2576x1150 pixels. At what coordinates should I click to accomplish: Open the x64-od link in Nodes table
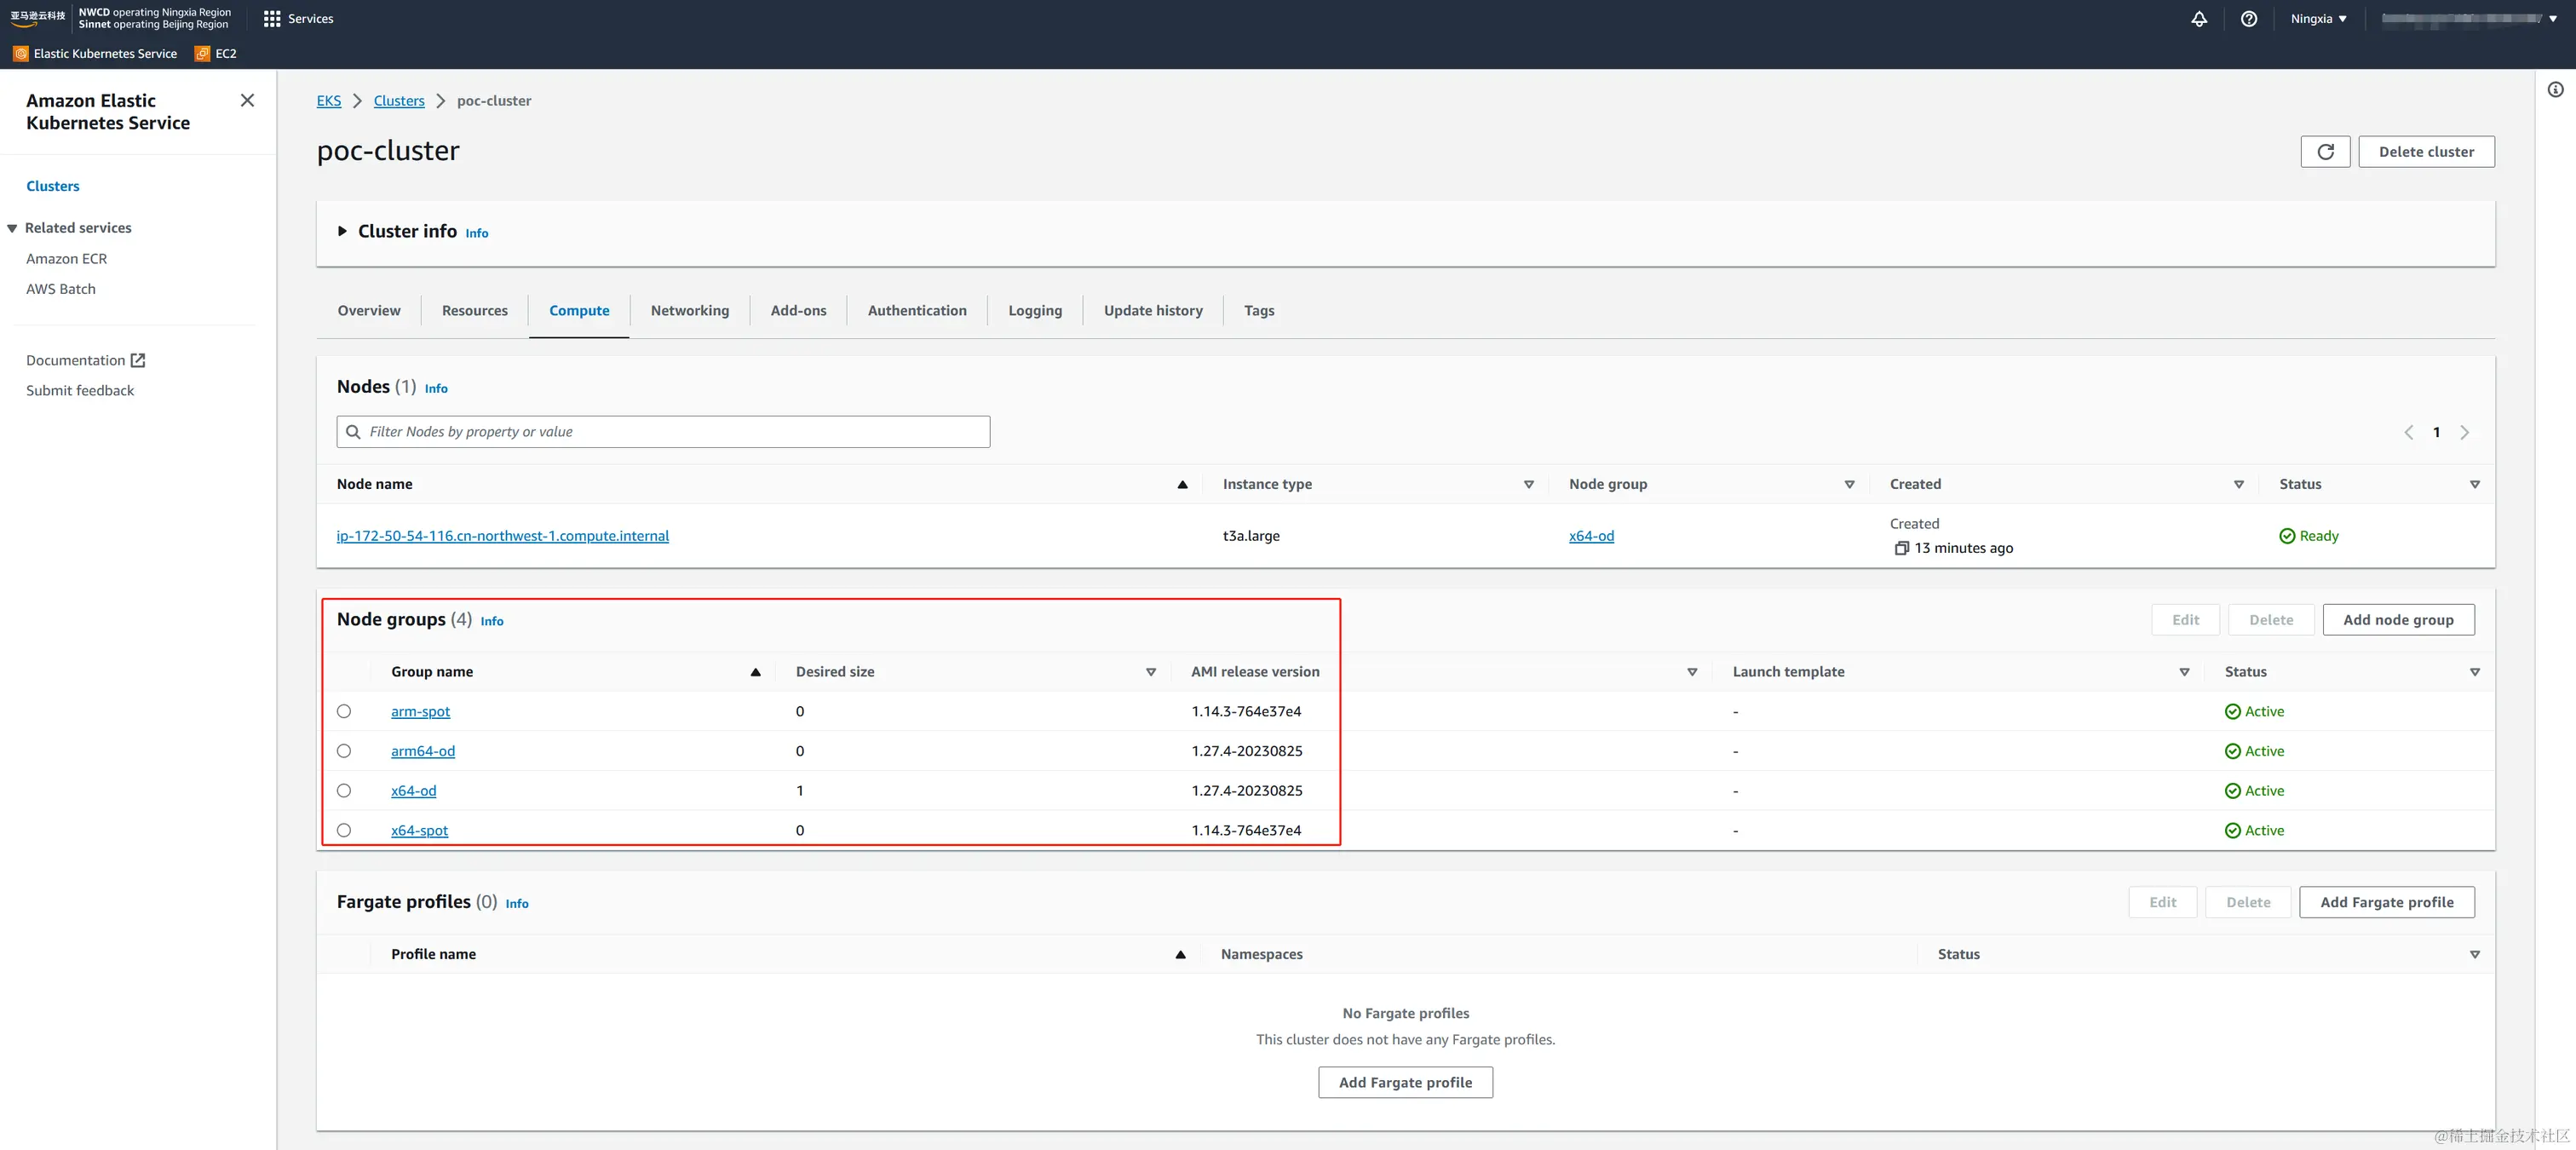(x=1591, y=536)
